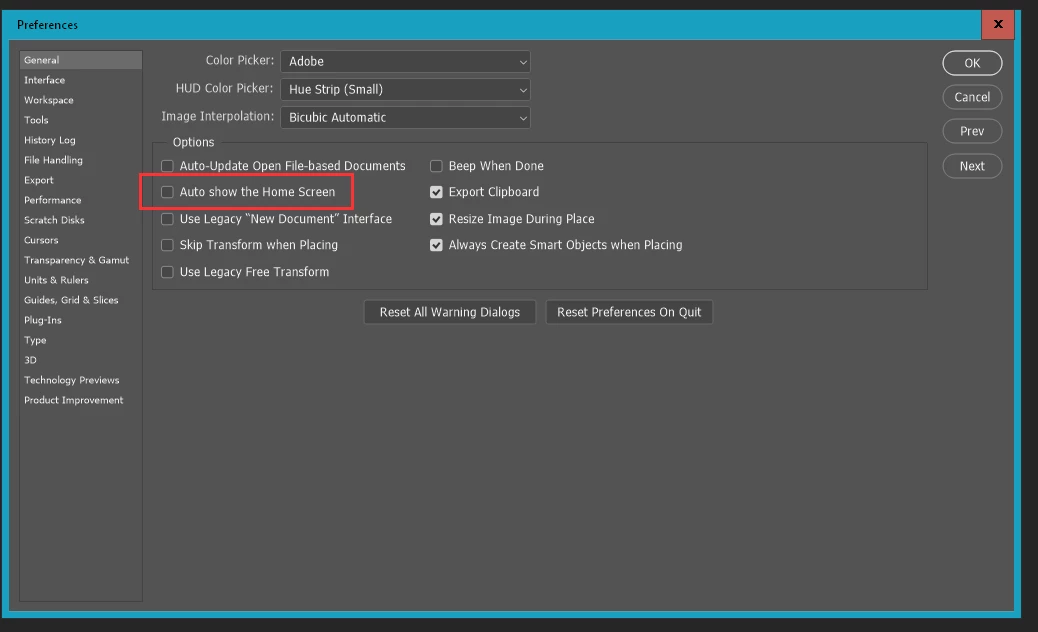Uncheck Always Create Smart Objects when Placing
Viewport: 1038px width, 632px height.
point(436,245)
